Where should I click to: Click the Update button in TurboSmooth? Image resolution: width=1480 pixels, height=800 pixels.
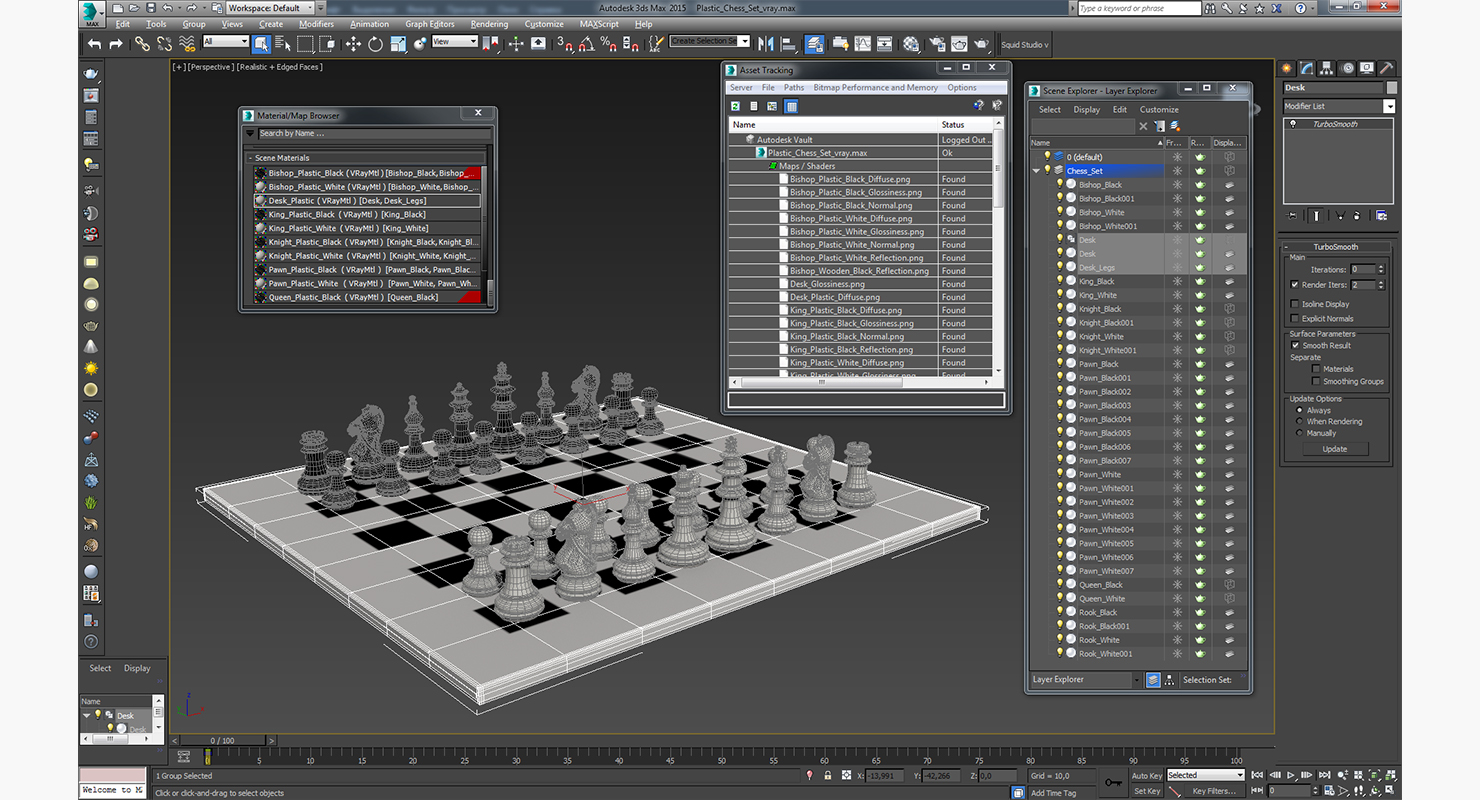(x=1334, y=449)
